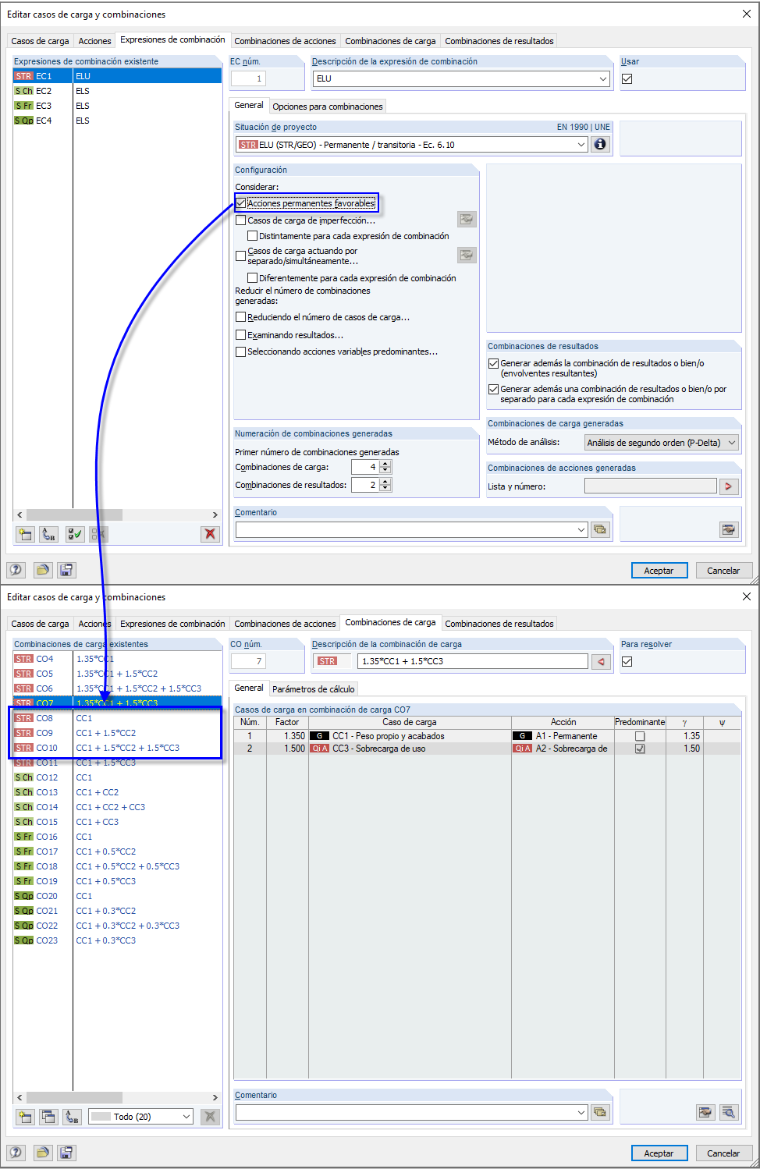Click Cancelar in lower dialog
The height and width of the screenshot is (1170, 760).
[x=723, y=1154]
